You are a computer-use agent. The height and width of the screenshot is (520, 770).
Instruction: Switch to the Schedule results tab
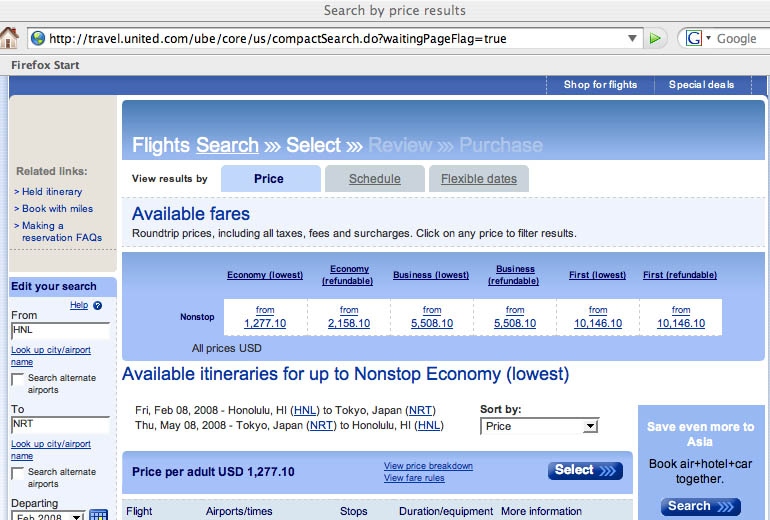pyautogui.click(x=375, y=179)
